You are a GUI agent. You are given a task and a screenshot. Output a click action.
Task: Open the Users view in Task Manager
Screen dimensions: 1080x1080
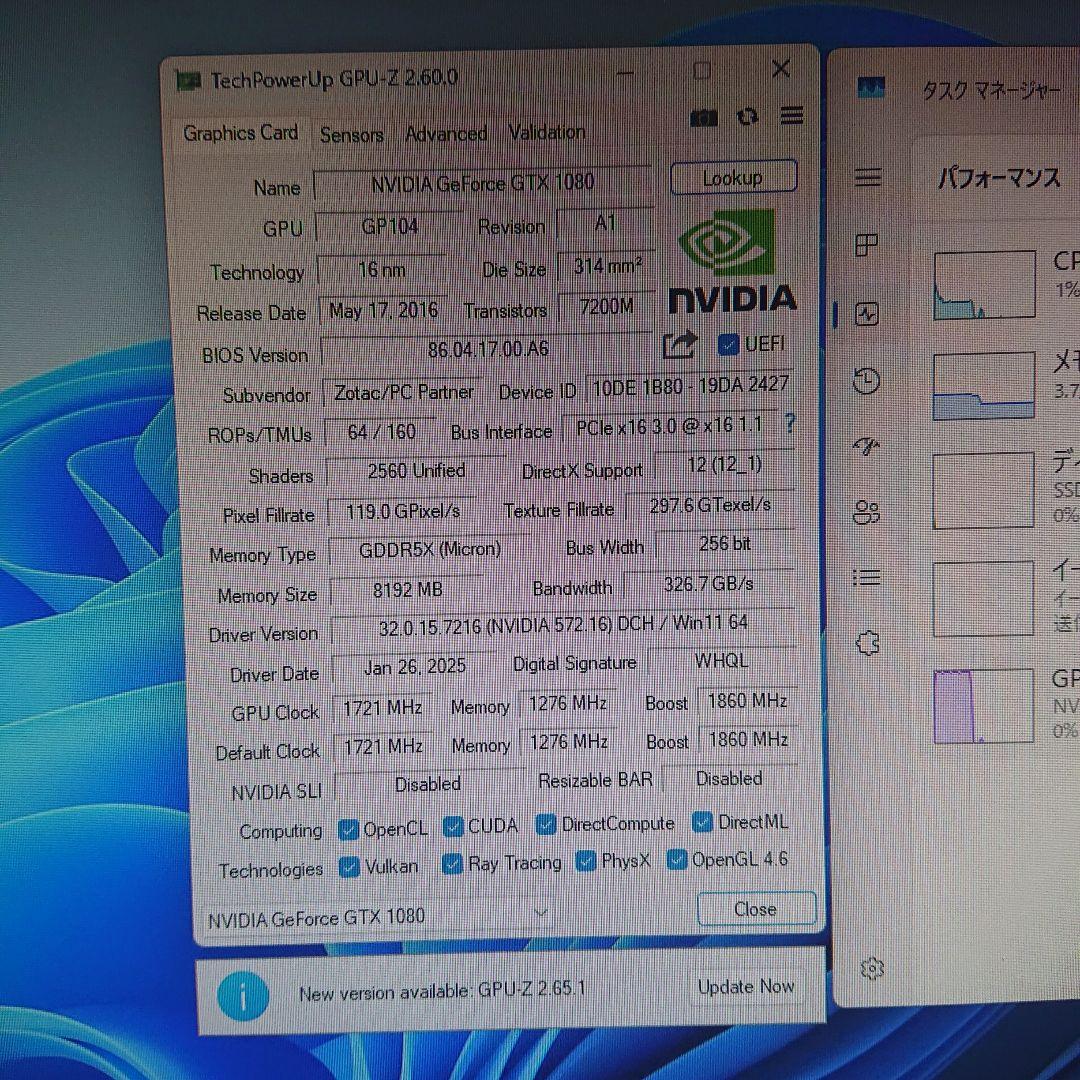click(866, 513)
